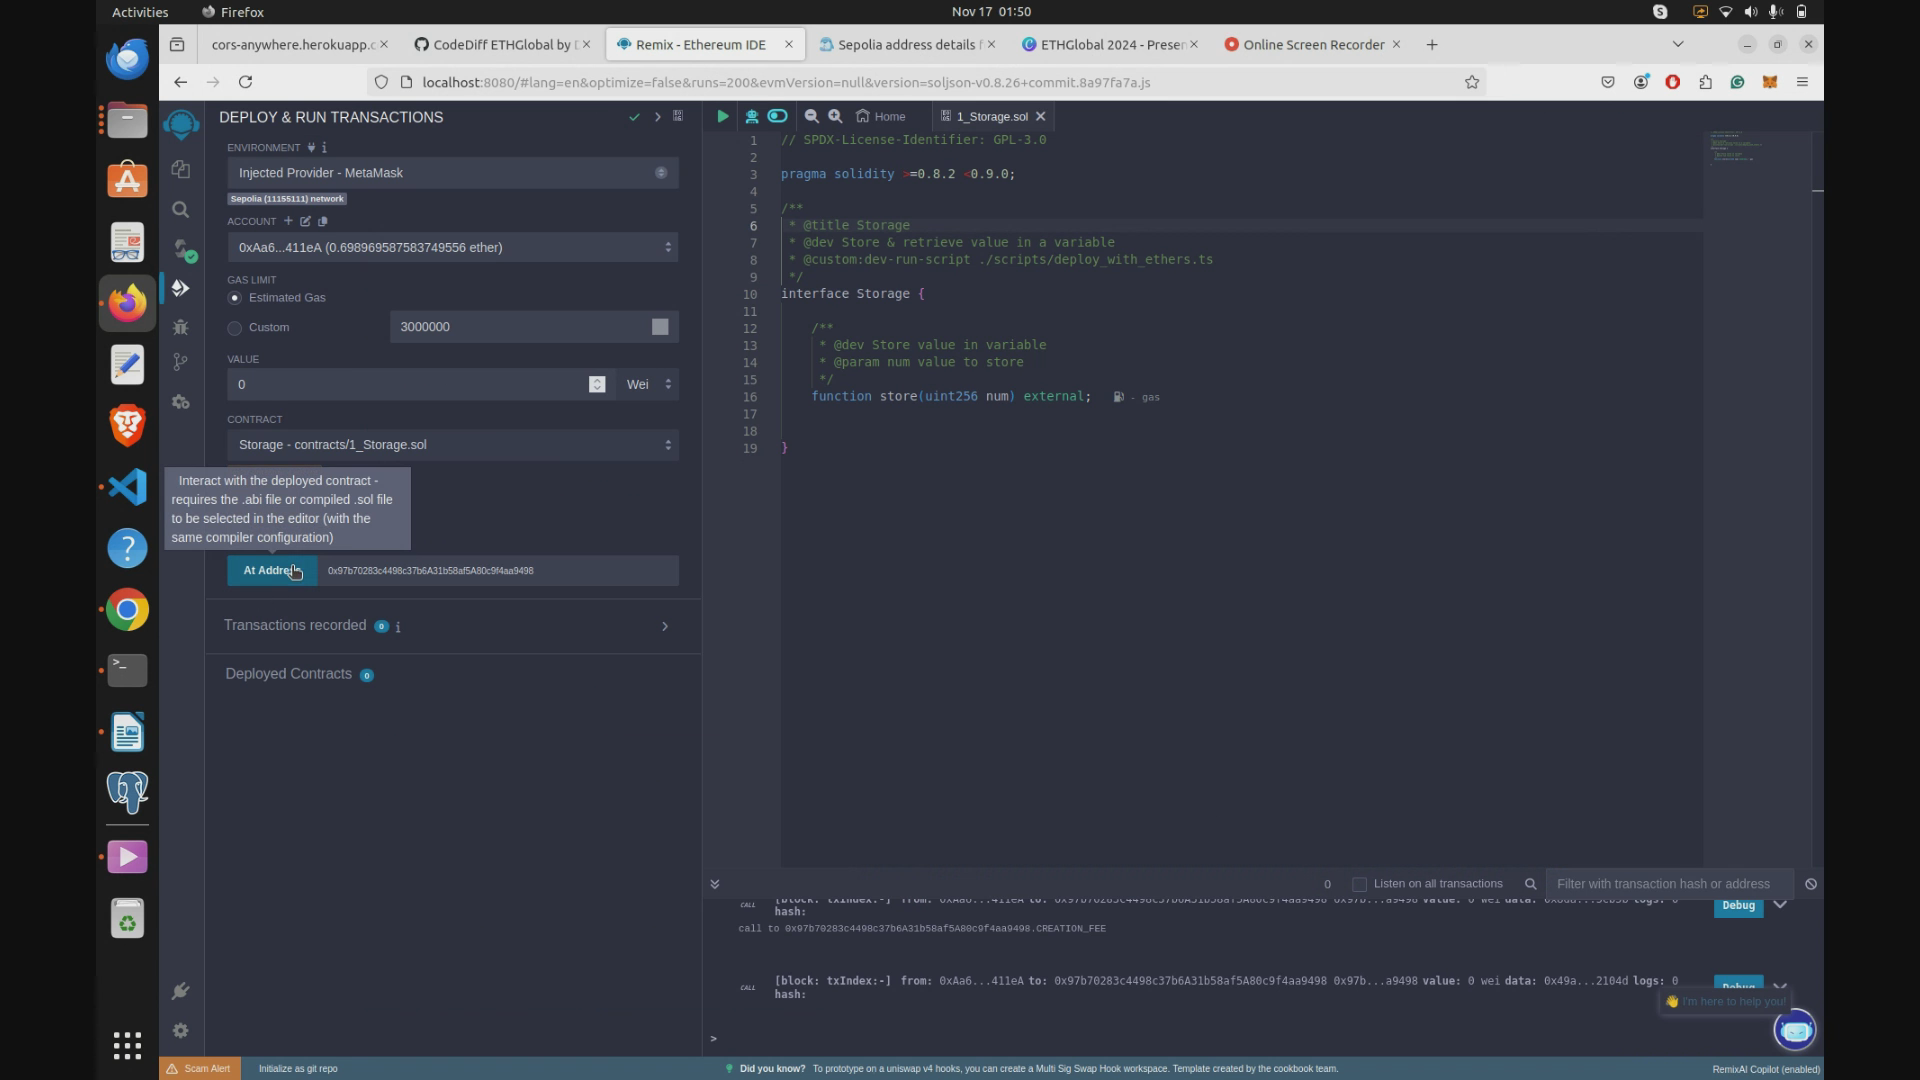Collapse the terminal with double chevron
The height and width of the screenshot is (1080, 1920).
(715, 884)
